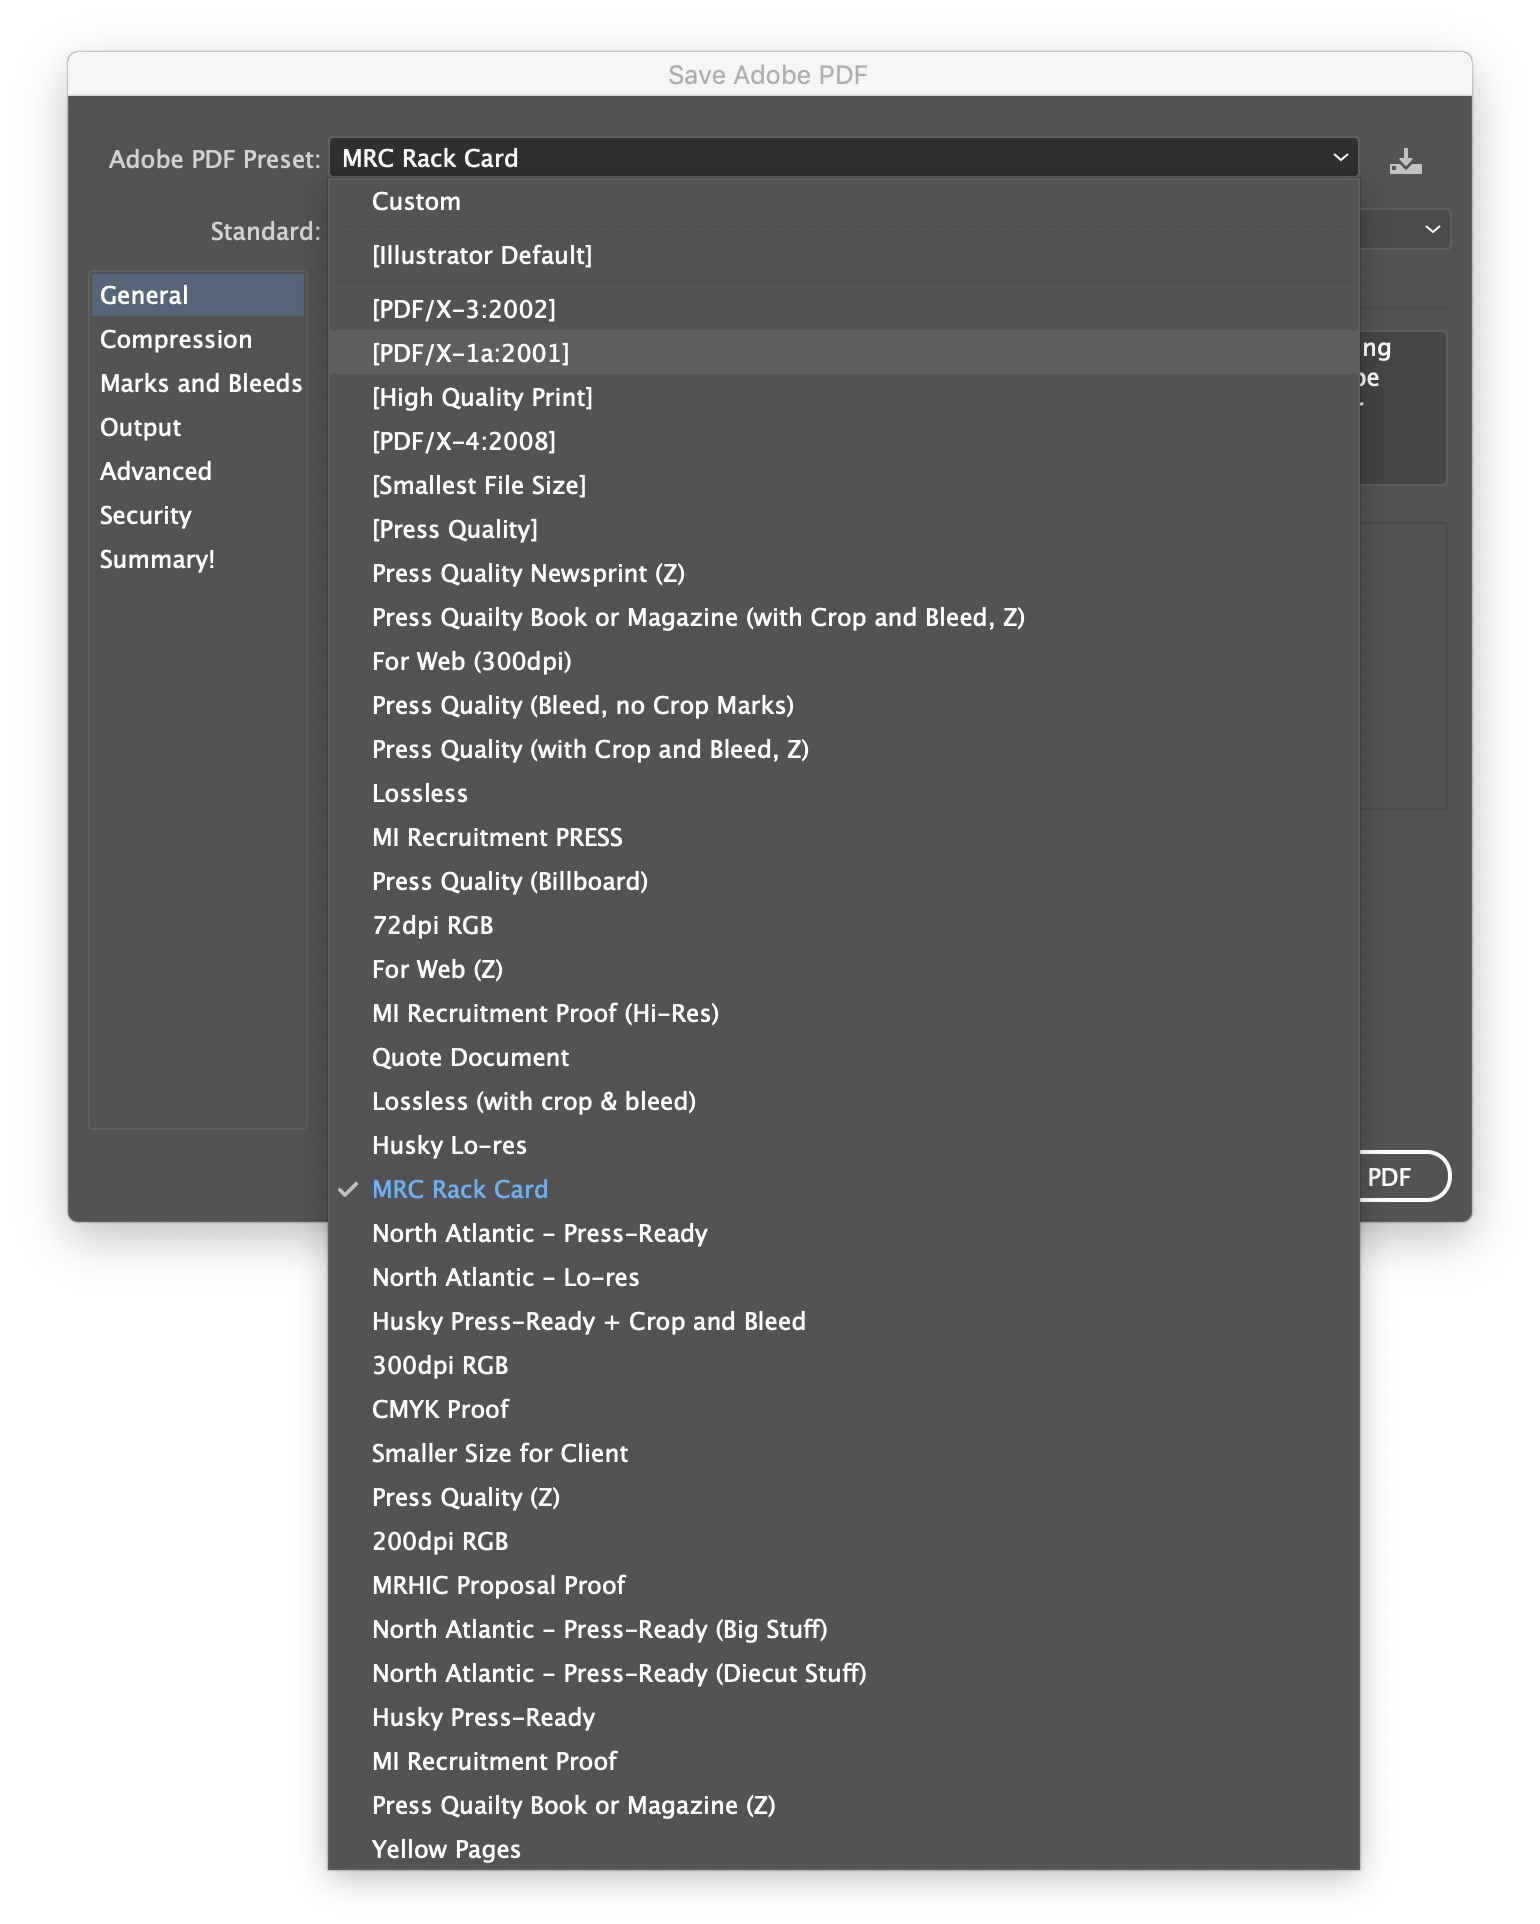1540x1924 pixels.
Task: Pick MI Recruitment Proof (Hi-Res)
Action: point(844,1013)
